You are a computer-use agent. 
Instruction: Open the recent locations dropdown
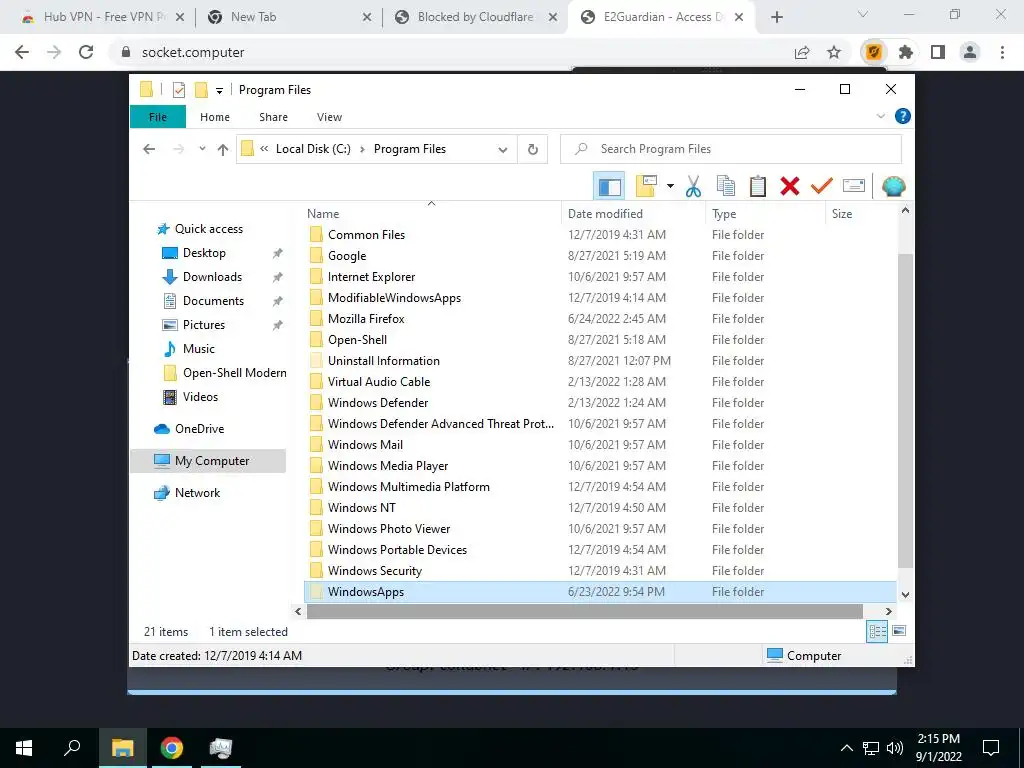pyautogui.click(x=202, y=149)
